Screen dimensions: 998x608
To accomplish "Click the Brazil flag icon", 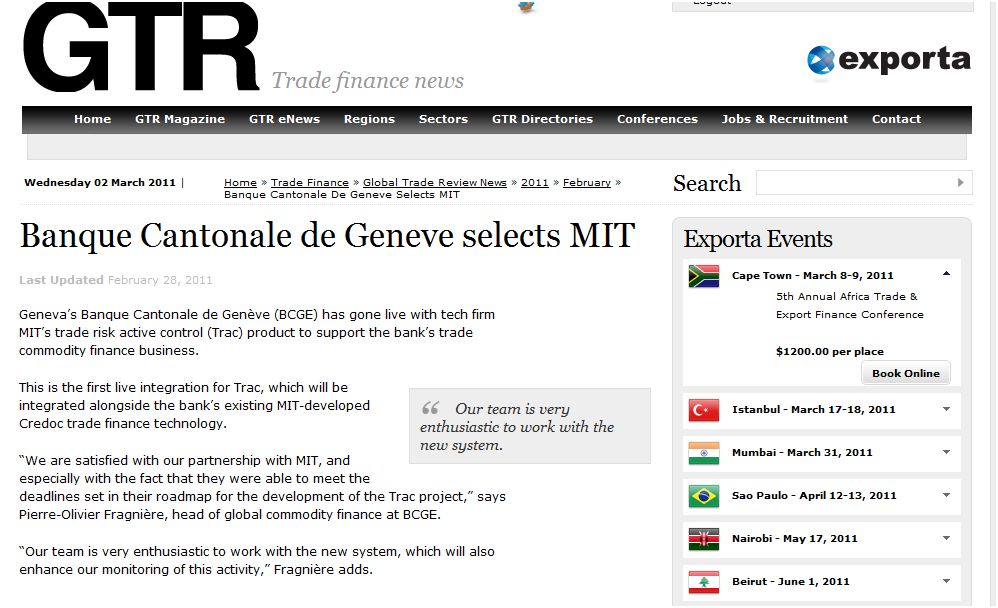I will (x=703, y=496).
